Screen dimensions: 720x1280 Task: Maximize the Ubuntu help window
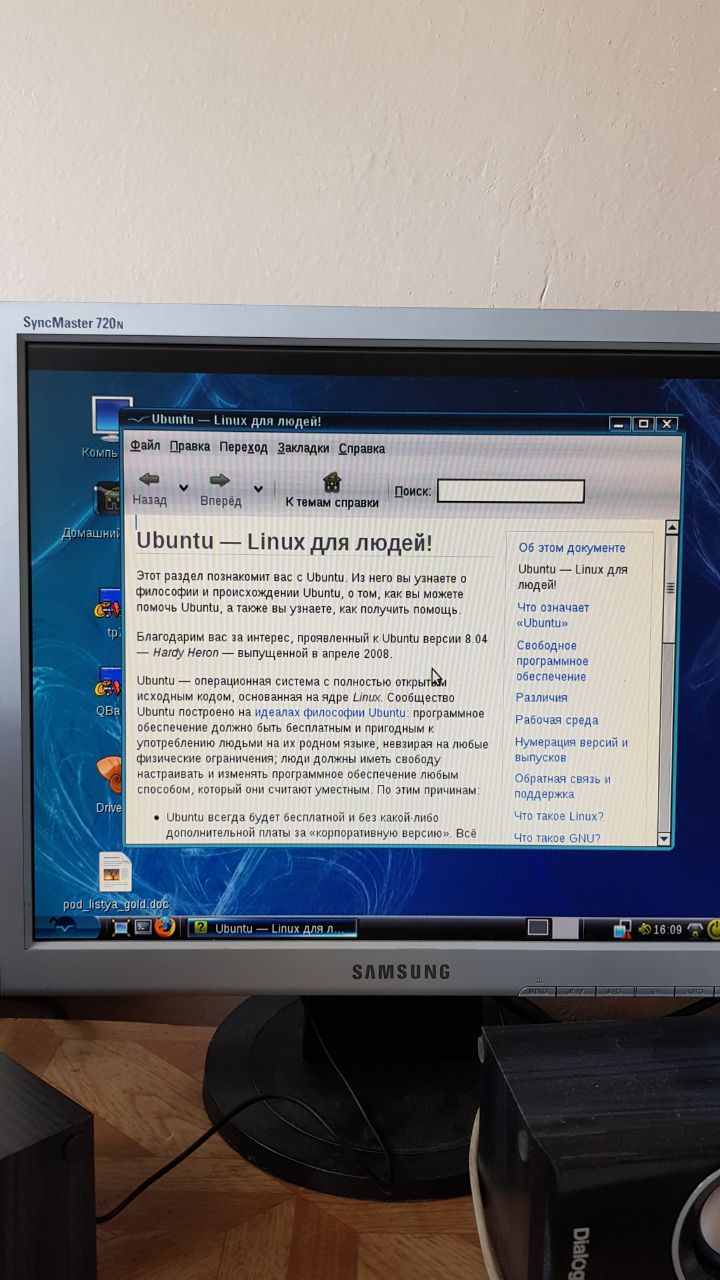(643, 424)
